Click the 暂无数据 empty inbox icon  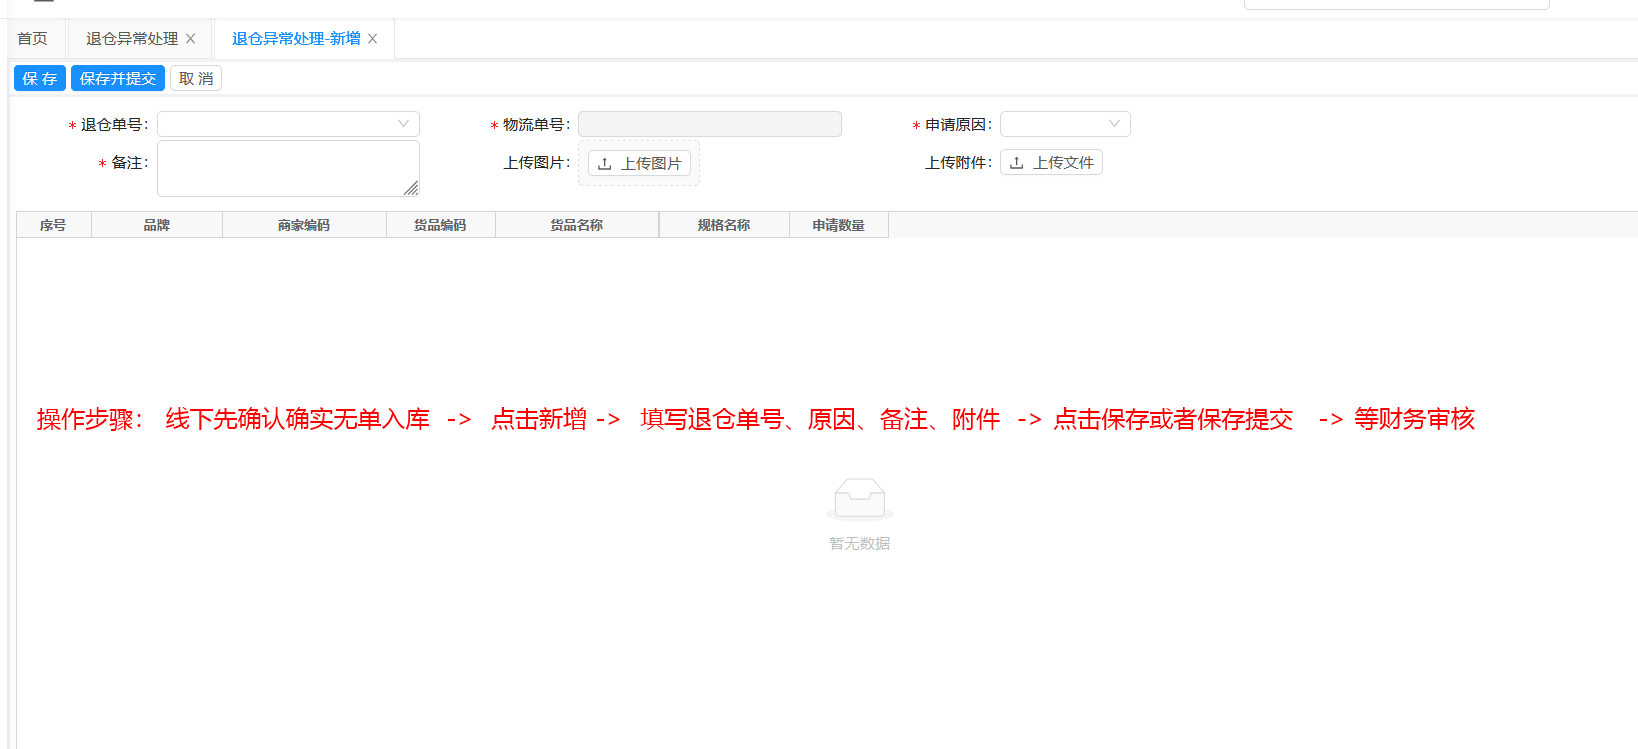[x=859, y=498]
